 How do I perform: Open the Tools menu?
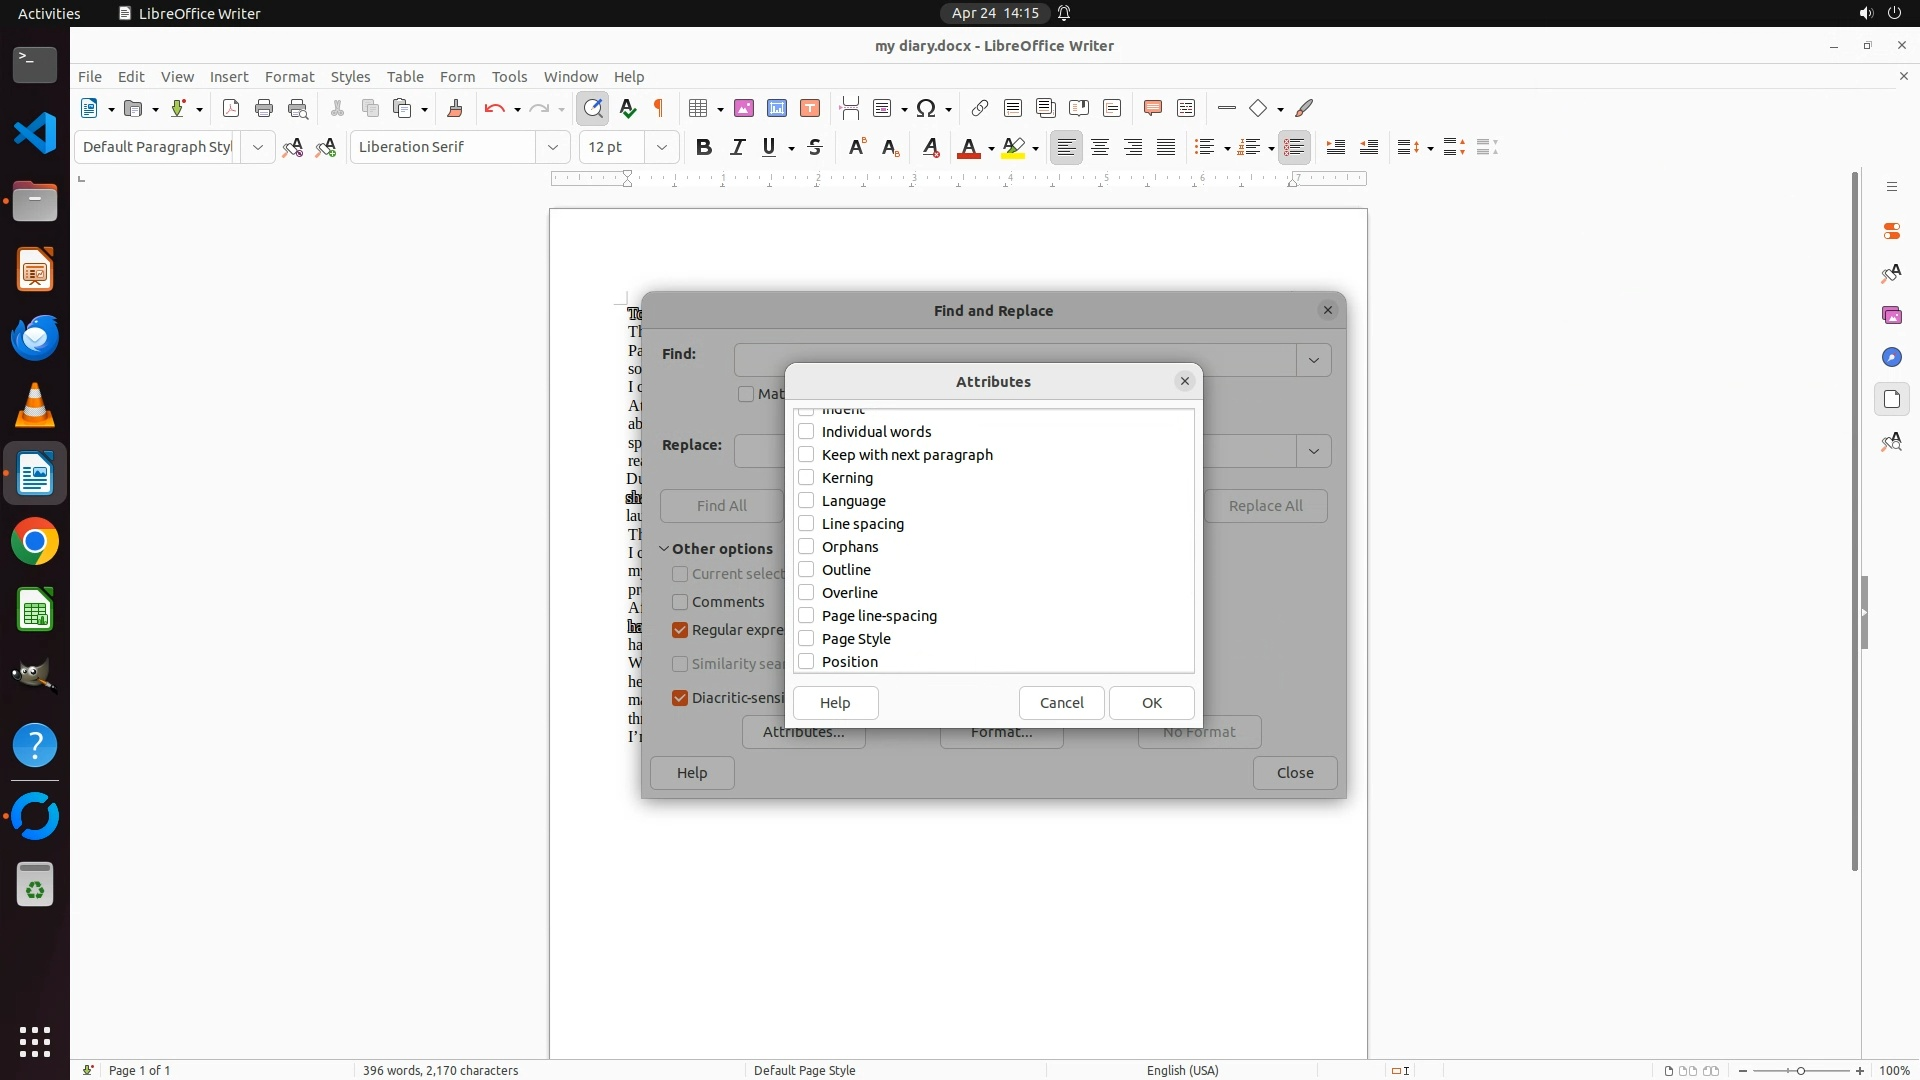pyautogui.click(x=509, y=76)
